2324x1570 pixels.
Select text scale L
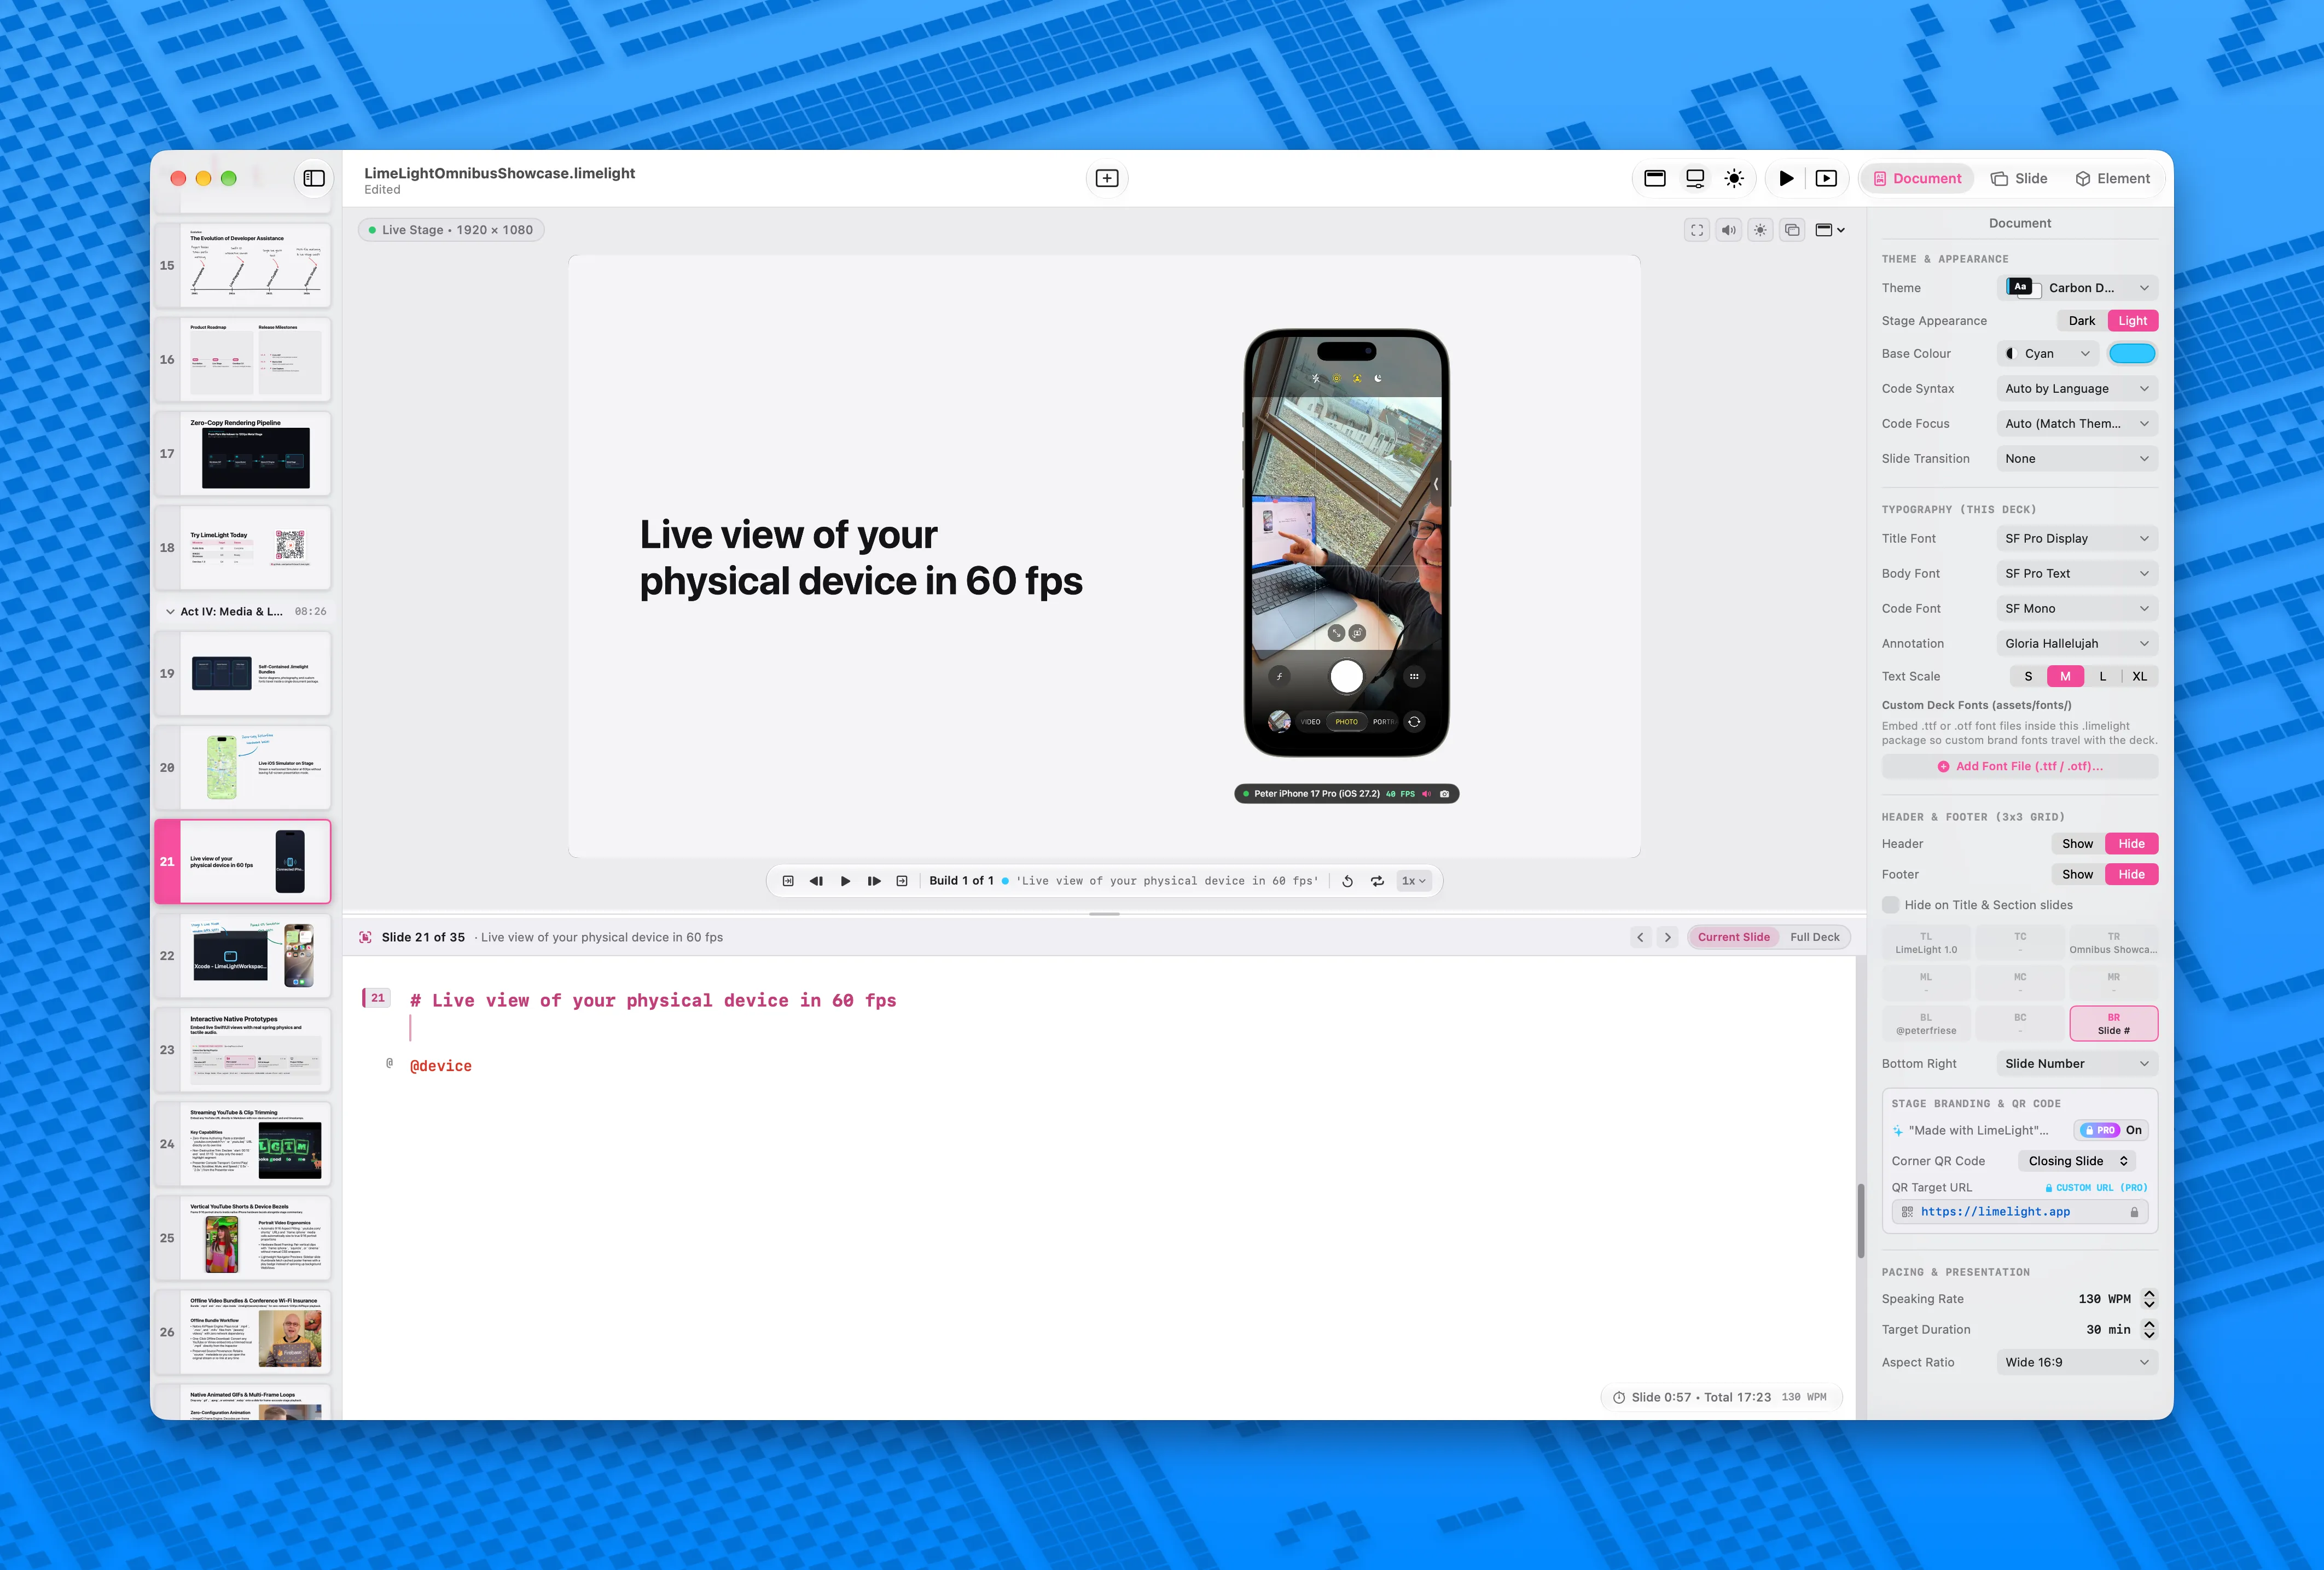click(2102, 676)
